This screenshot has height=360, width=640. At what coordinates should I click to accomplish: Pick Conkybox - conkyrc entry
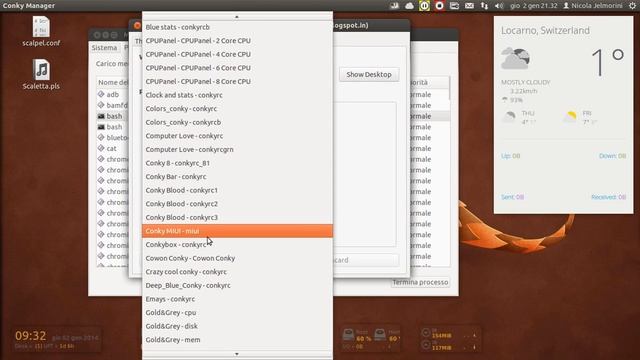coord(237,244)
